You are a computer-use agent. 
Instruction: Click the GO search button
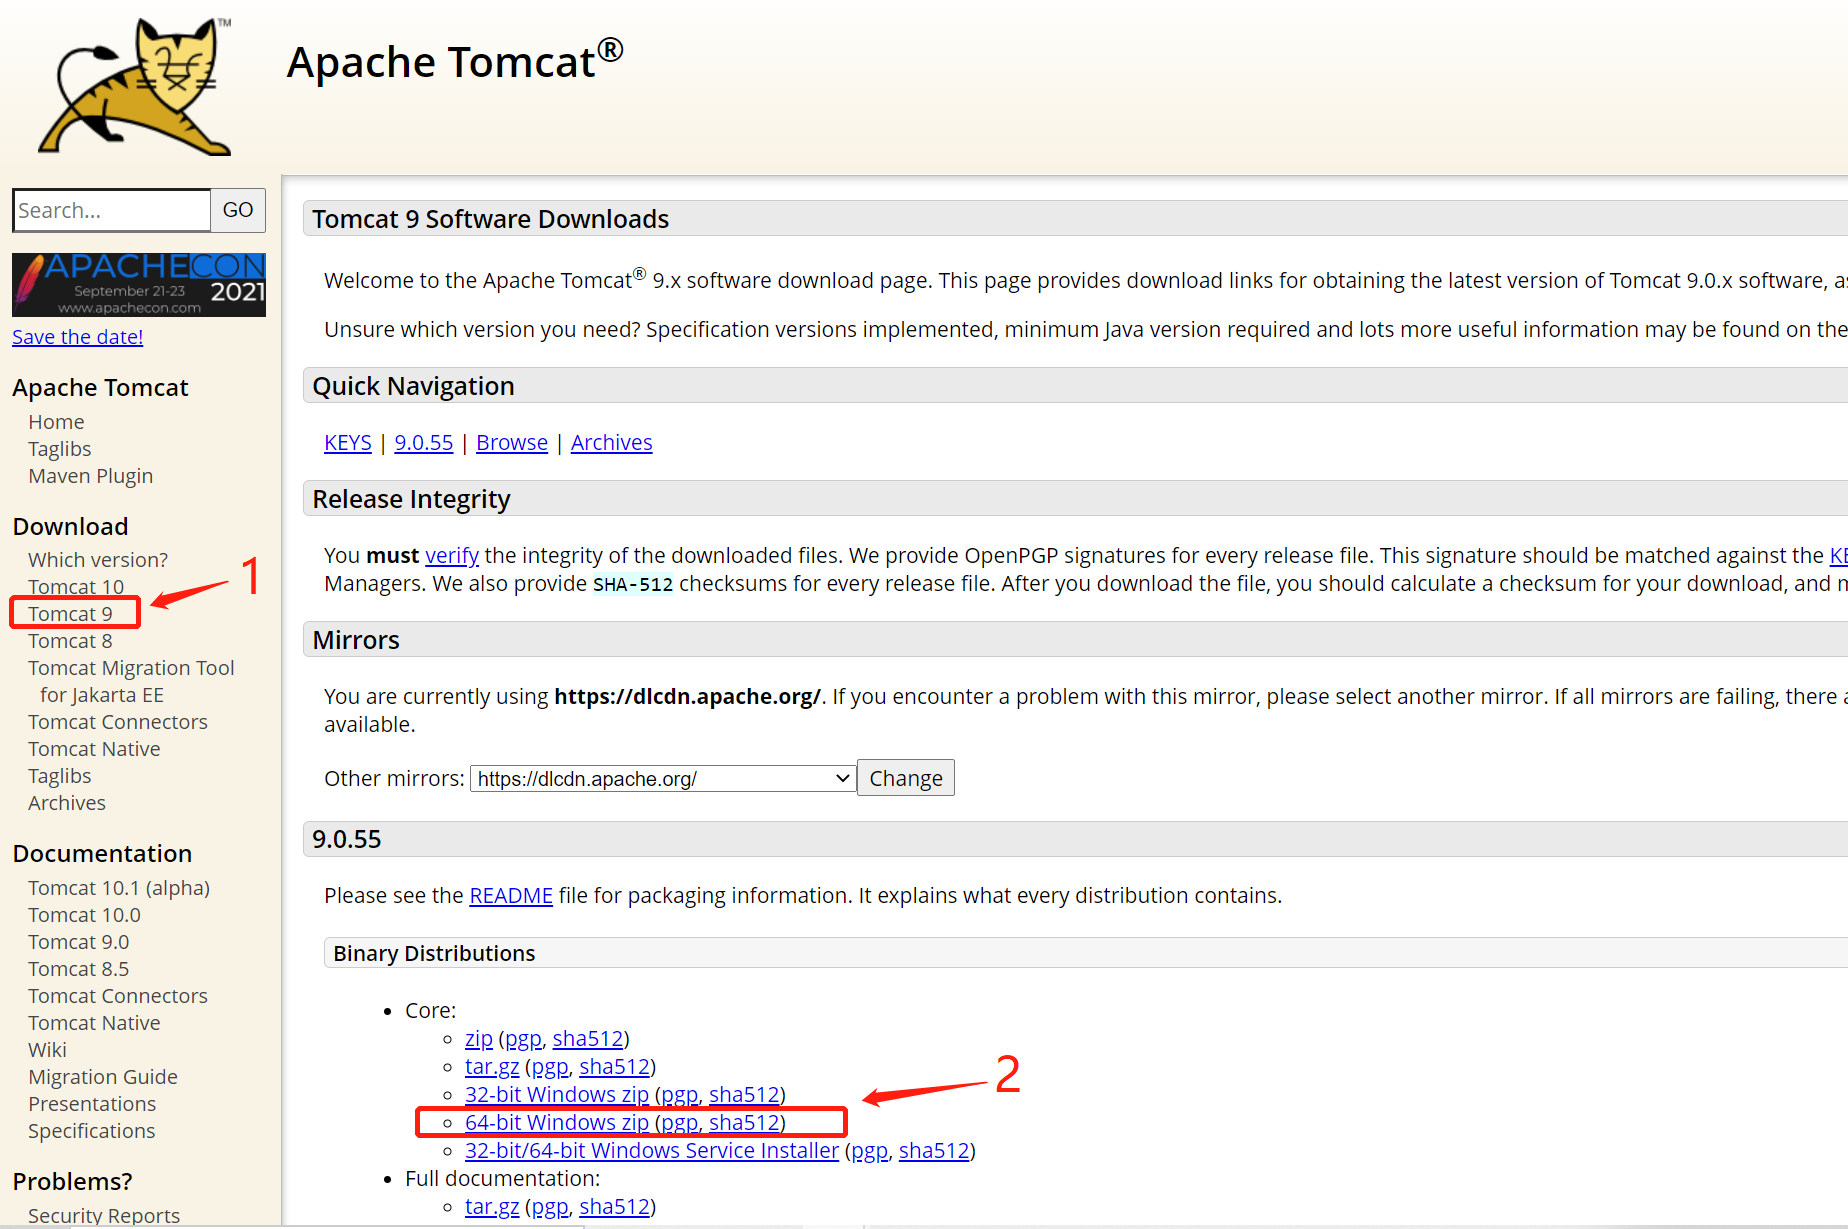click(x=238, y=210)
